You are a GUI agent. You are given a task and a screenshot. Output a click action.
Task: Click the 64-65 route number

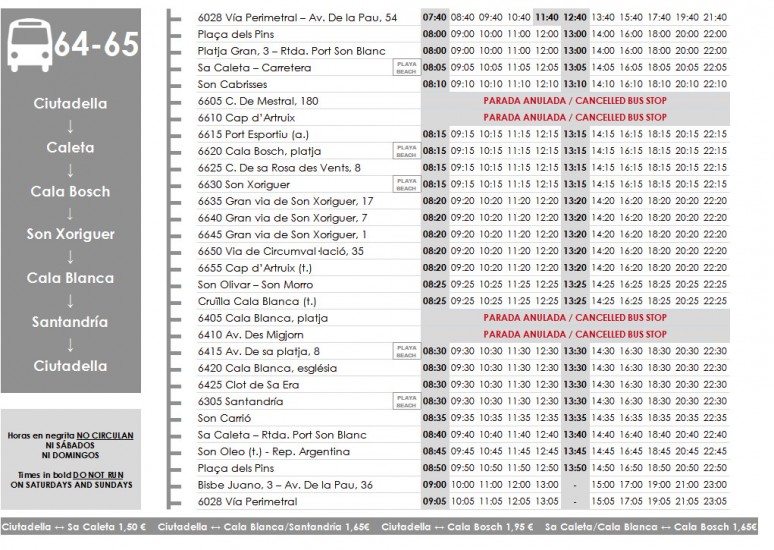pyautogui.click(x=97, y=44)
